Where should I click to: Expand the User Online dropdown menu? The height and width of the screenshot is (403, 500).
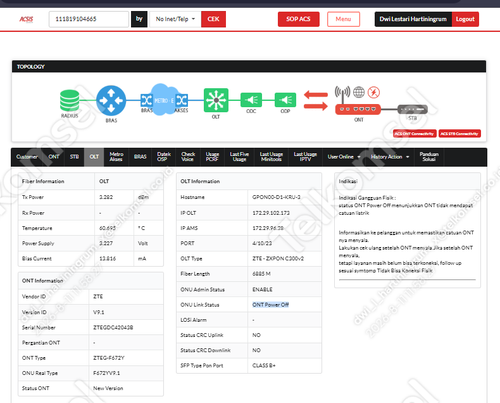(x=344, y=157)
